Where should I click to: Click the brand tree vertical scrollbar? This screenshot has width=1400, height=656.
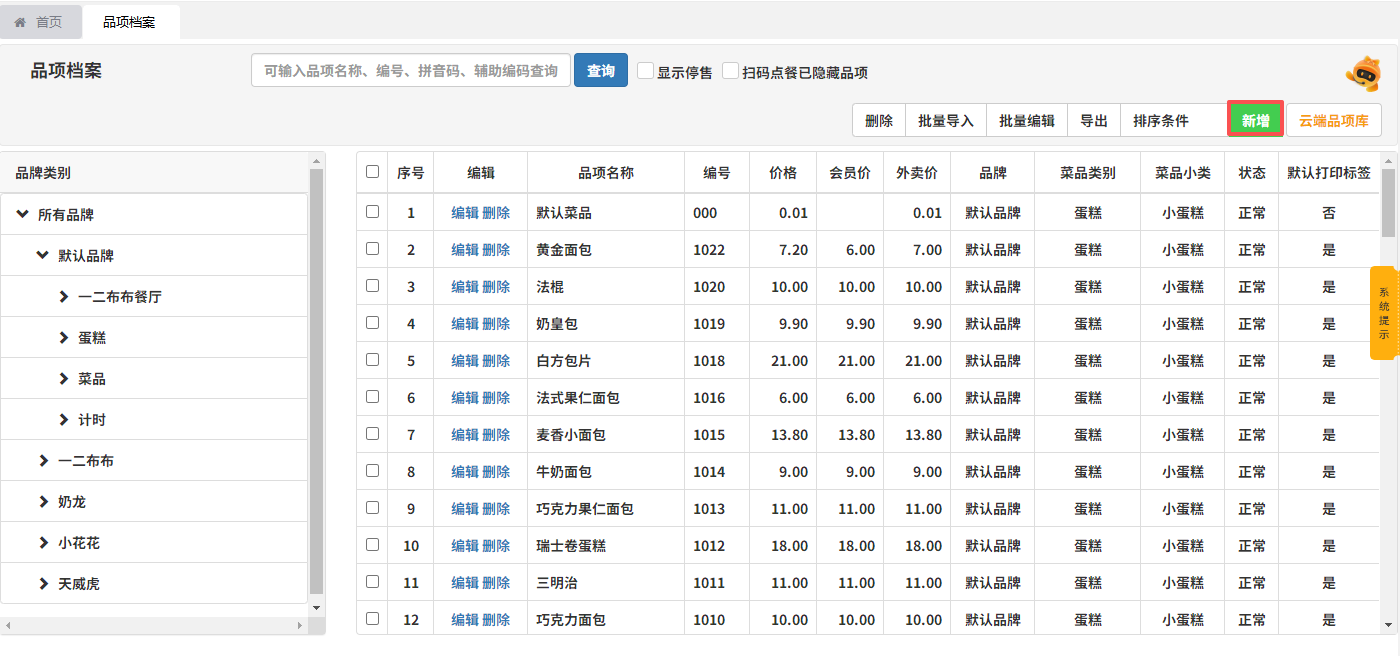coord(317,382)
